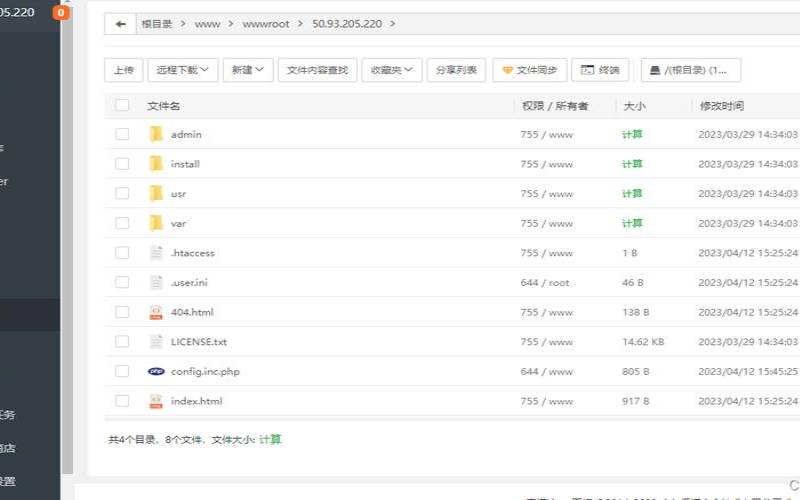Navigate to wwwroot in the breadcrumb path

264,23
